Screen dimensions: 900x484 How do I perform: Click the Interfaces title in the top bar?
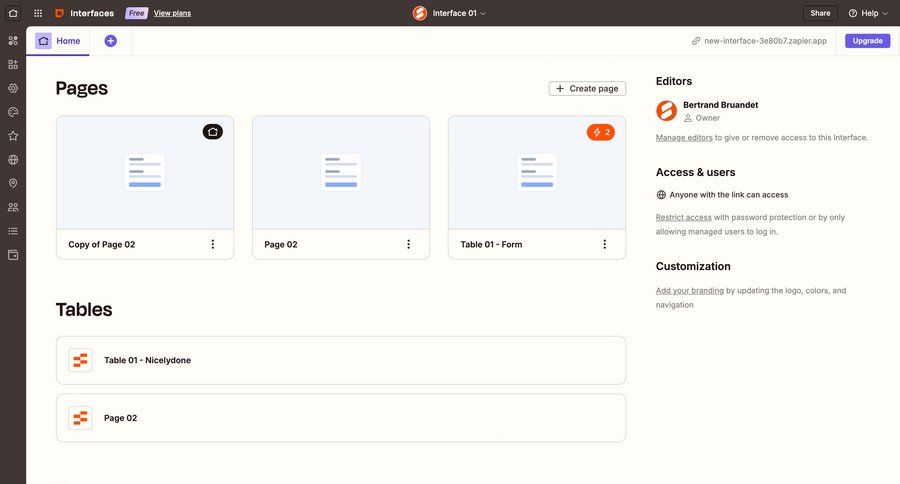92,13
